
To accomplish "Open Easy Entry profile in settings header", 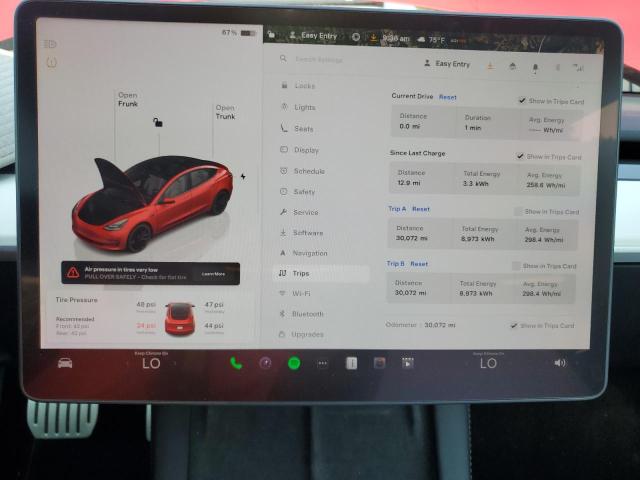I will coord(447,64).
